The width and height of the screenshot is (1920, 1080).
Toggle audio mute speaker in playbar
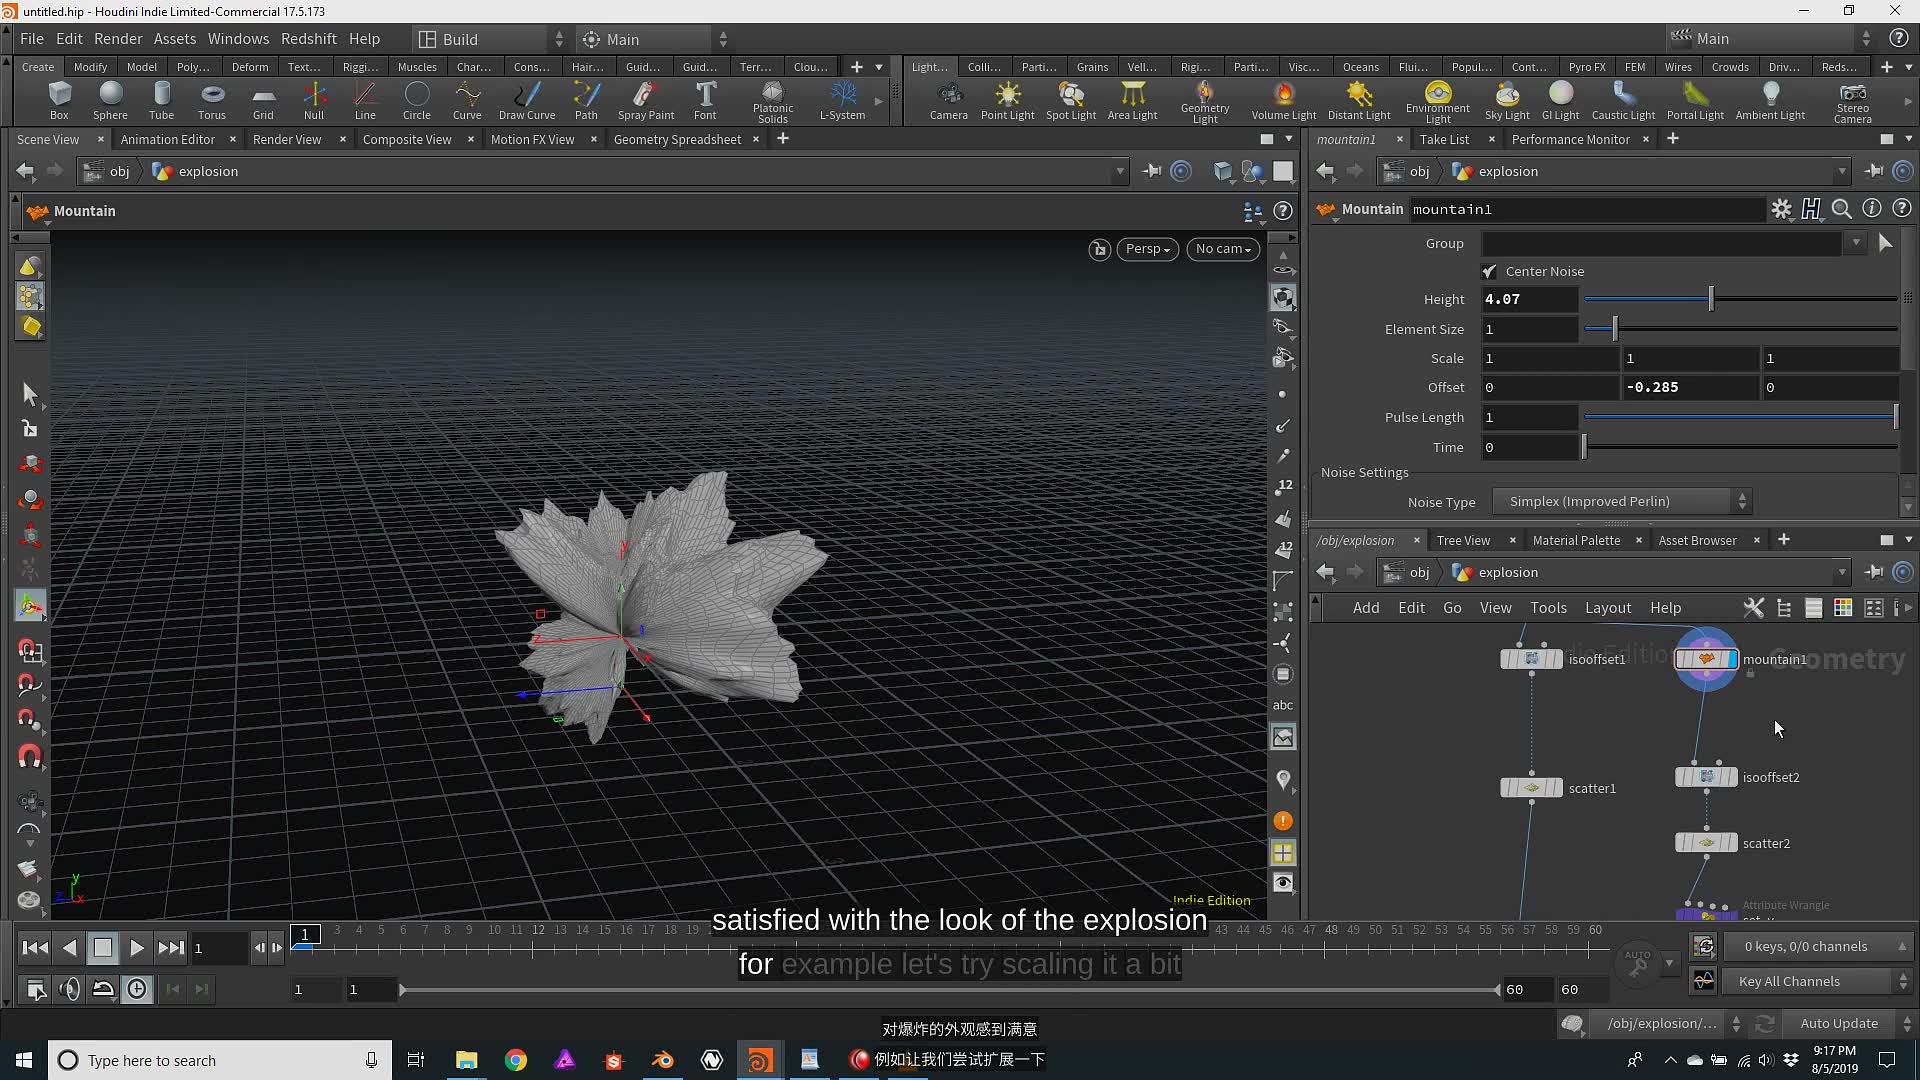coord(69,989)
